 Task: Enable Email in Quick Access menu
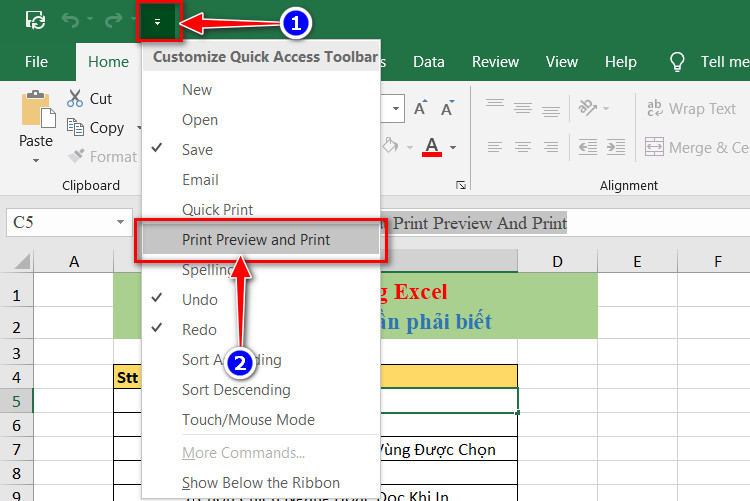(x=261, y=180)
